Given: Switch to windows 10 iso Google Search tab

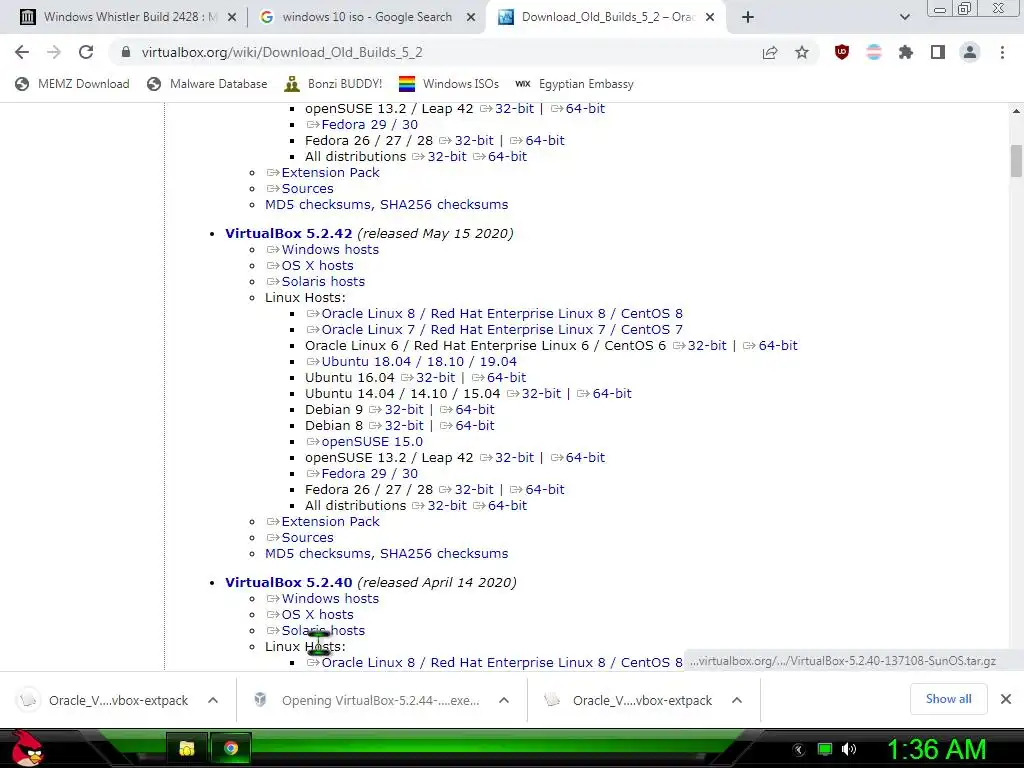Looking at the screenshot, I should (x=367, y=17).
